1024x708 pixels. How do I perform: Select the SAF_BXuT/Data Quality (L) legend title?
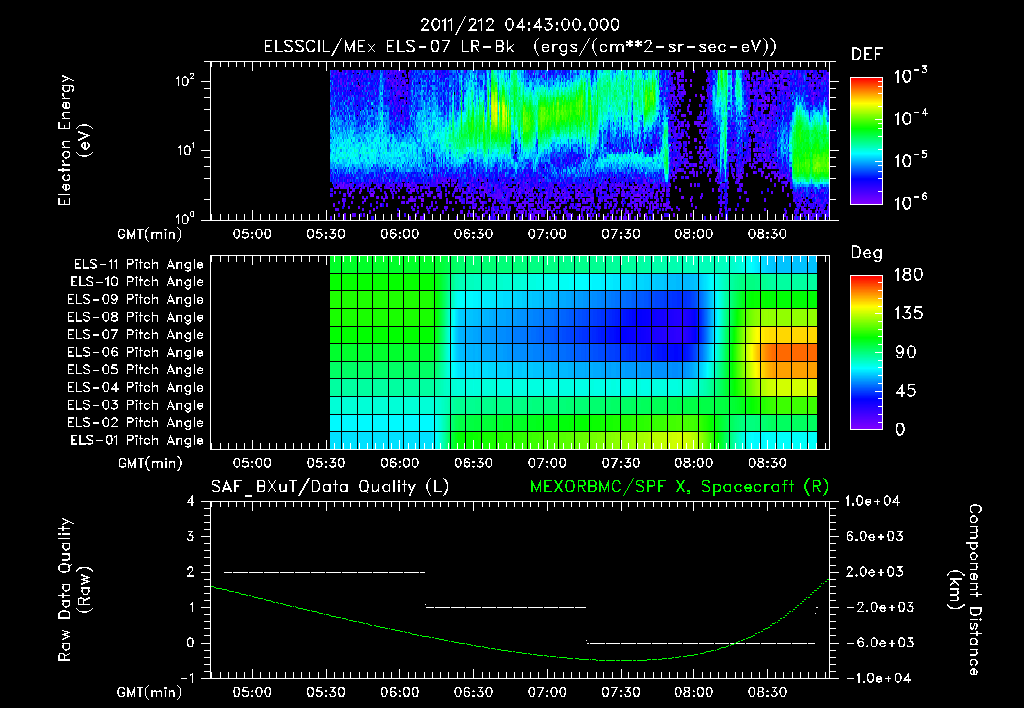click(330, 487)
